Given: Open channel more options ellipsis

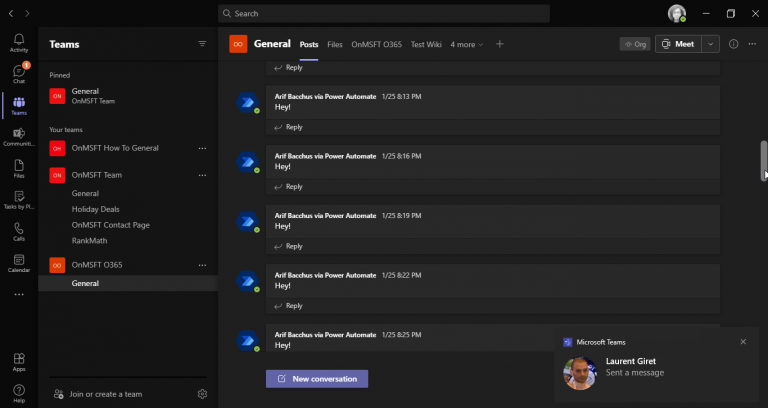Looking at the screenshot, I should 752,44.
